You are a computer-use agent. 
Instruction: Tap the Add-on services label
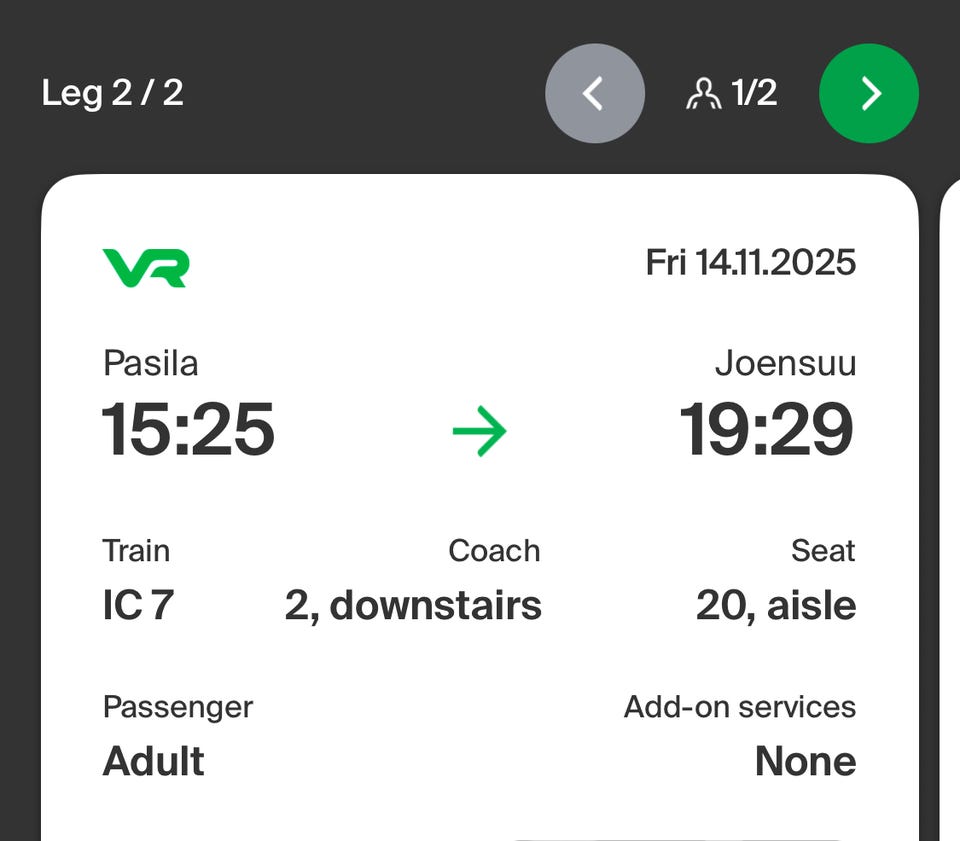(x=740, y=707)
